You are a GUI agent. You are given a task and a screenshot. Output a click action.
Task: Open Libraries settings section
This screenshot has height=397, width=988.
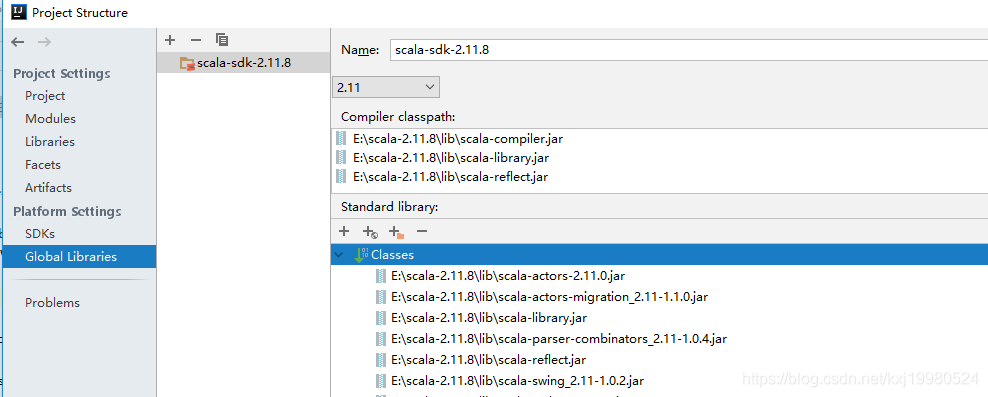pyautogui.click(x=50, y=142)
